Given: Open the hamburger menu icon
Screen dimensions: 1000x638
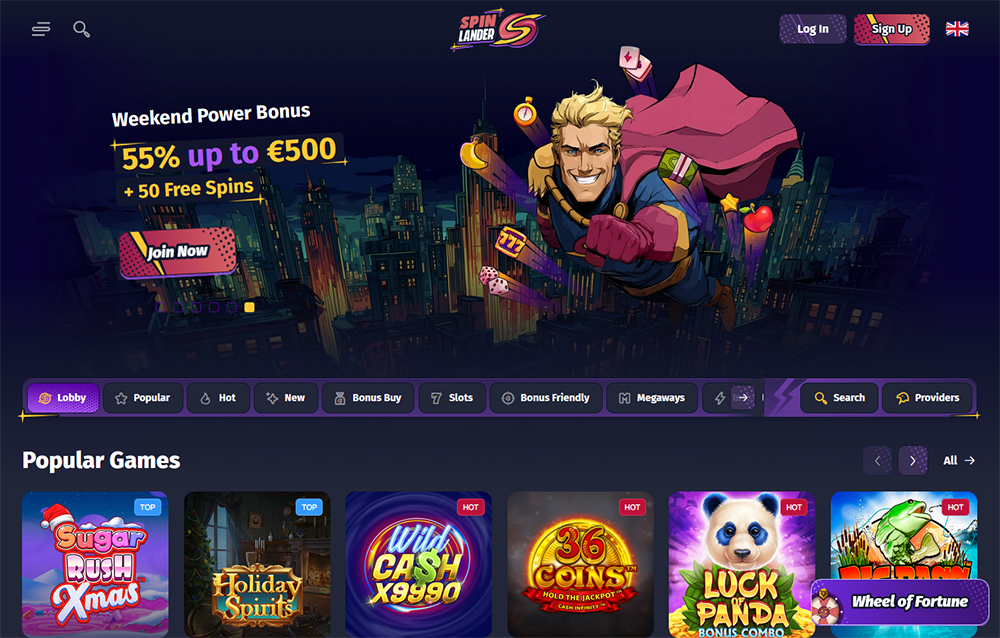Looking at the screenshot, I should click(41, 29).
